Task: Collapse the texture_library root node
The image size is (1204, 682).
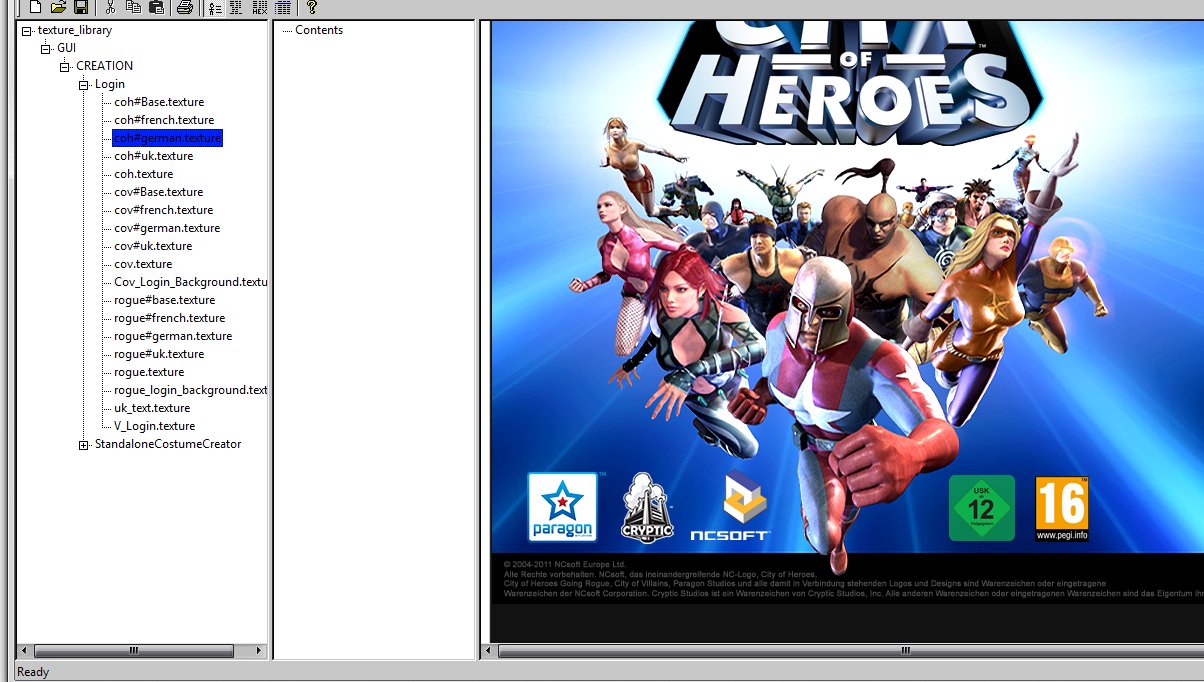Action: coord(27,30)
